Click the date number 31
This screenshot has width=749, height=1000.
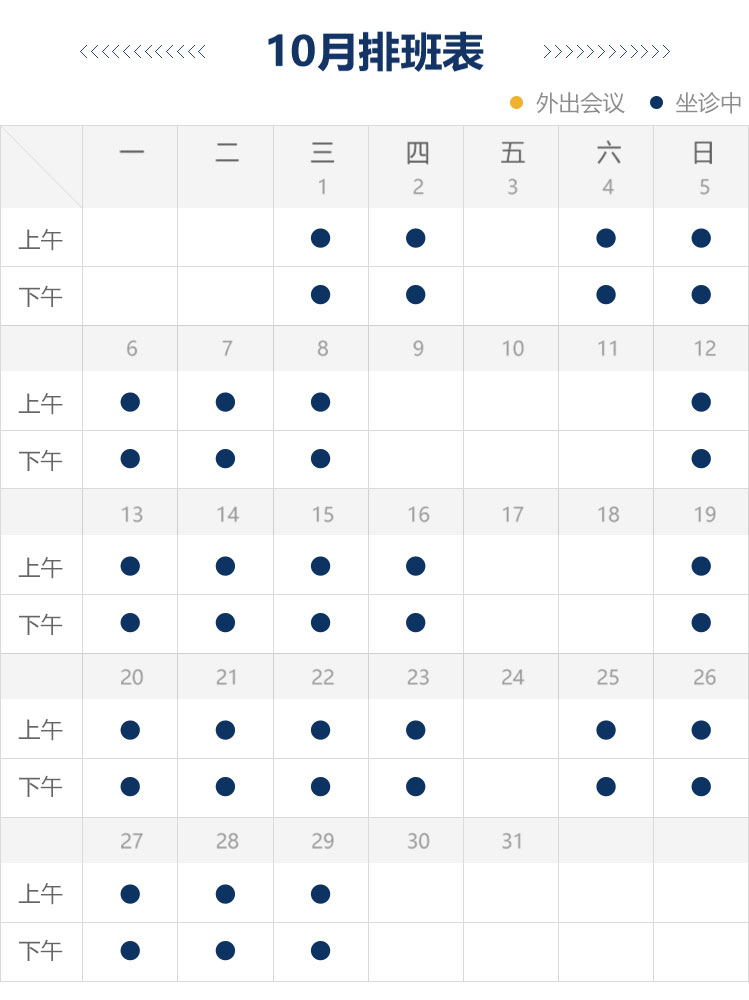(512, 841)
